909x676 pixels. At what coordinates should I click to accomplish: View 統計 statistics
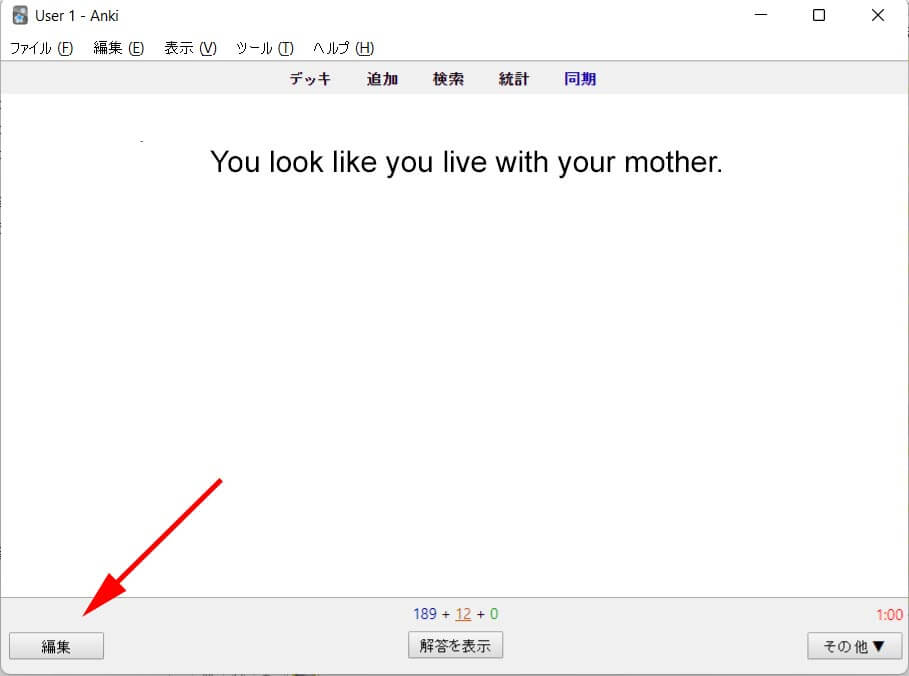pos(514,79)
